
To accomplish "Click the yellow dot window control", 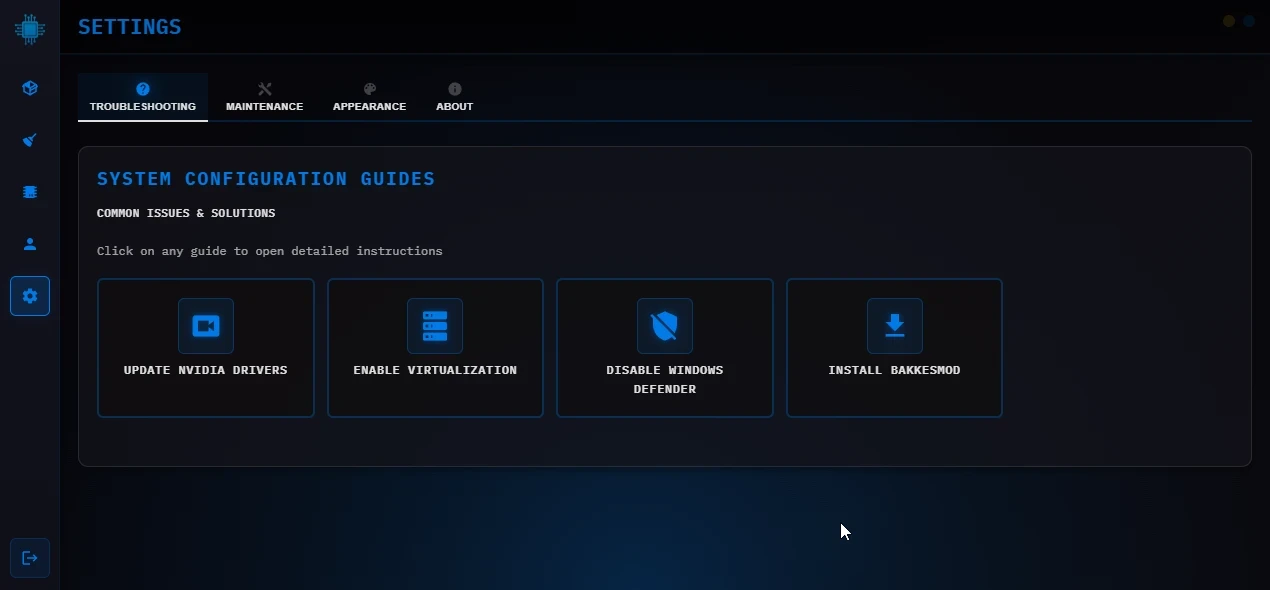I will click(x=1229, y=21).
